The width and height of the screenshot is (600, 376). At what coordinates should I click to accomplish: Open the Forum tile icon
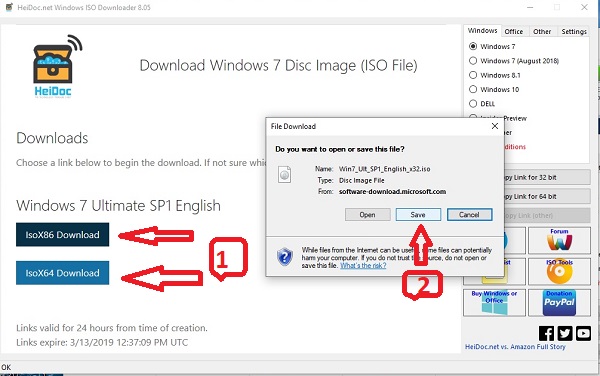point(559,240)
